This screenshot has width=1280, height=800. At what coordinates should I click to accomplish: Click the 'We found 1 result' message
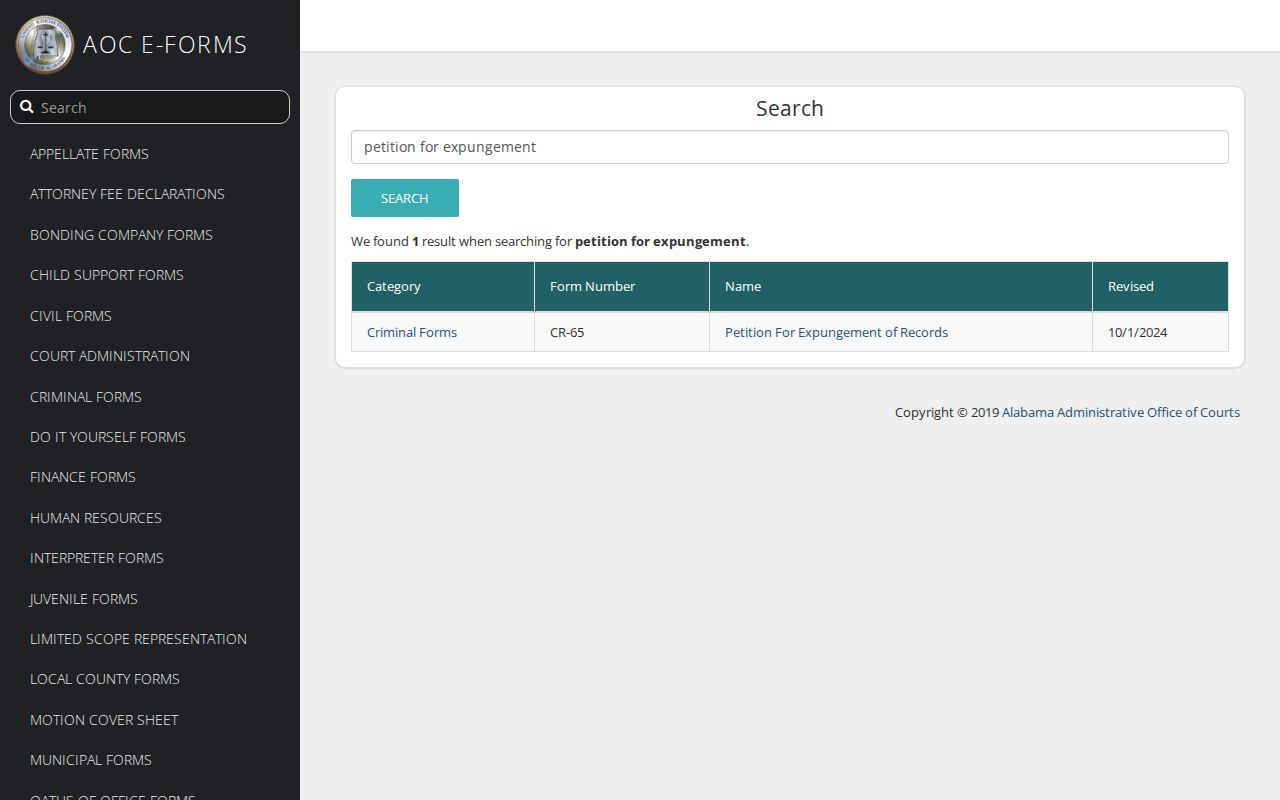(x=550, y=241)
